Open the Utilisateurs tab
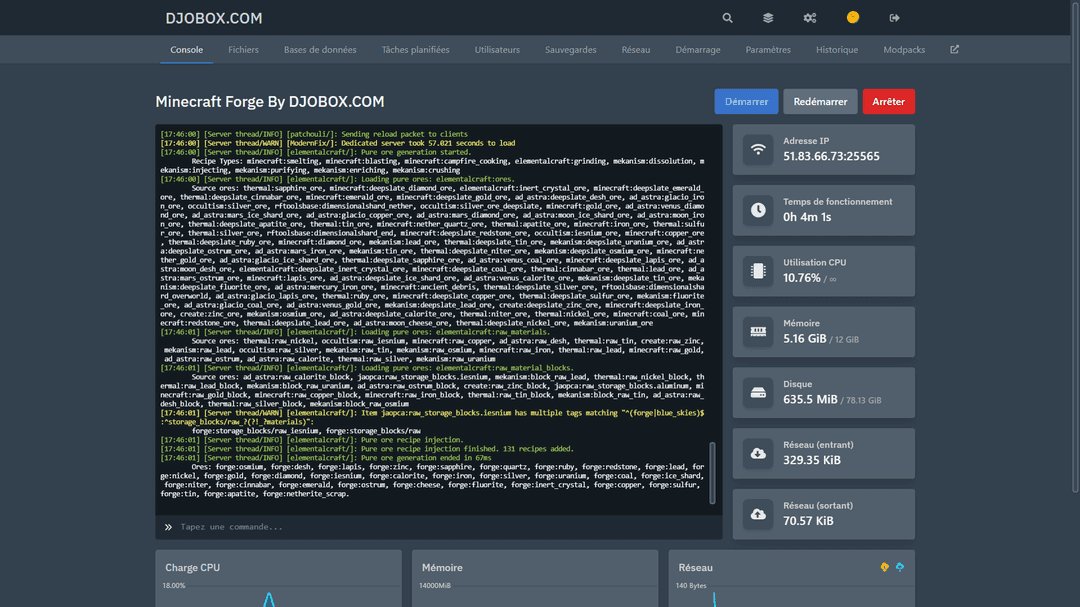1080x607 pixels. click(x=497, y=50)
